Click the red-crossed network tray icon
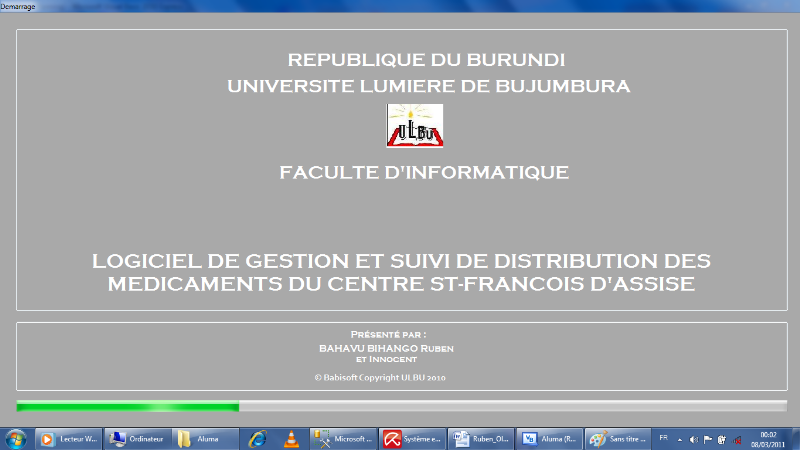 tap(737, 440)
